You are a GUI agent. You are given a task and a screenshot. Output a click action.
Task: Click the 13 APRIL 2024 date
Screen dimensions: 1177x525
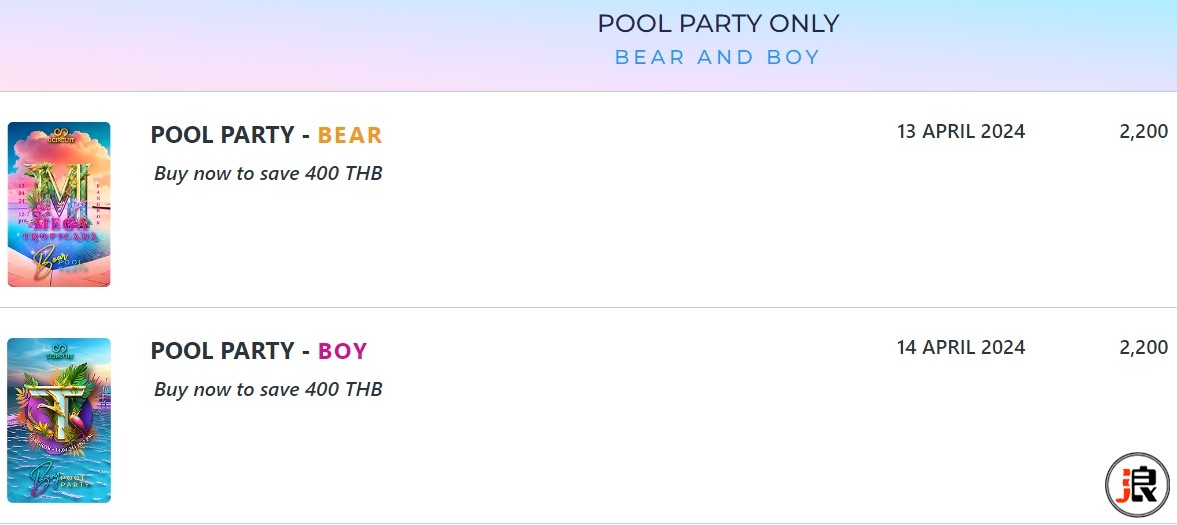click(961, 131)
